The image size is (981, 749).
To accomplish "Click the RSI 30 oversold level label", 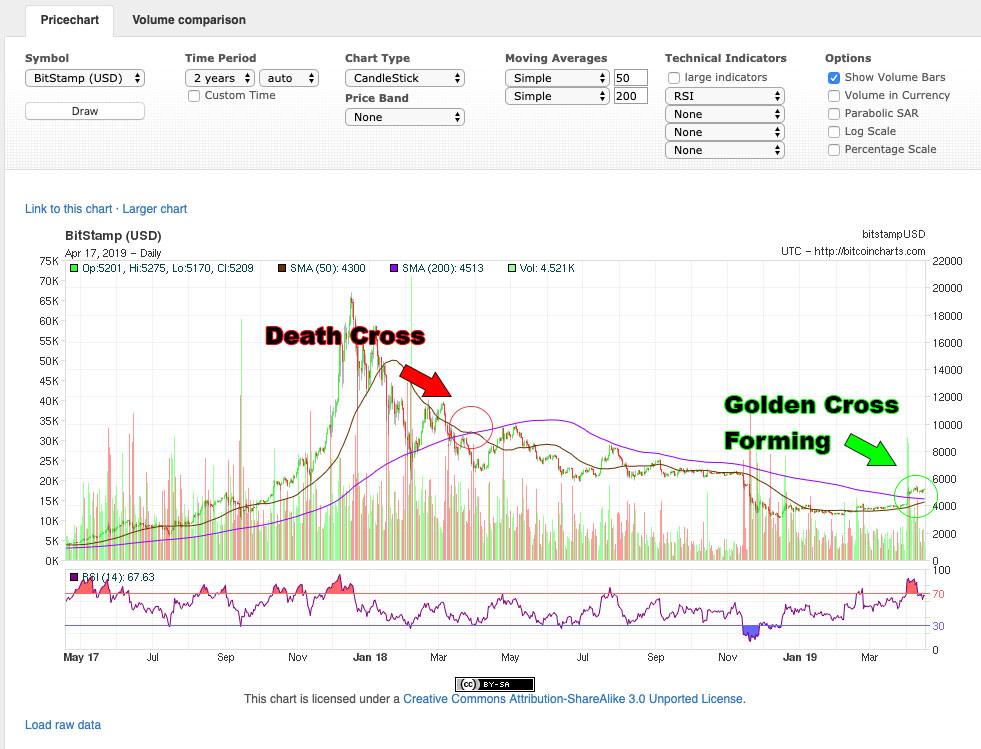I will click(938, 626).
